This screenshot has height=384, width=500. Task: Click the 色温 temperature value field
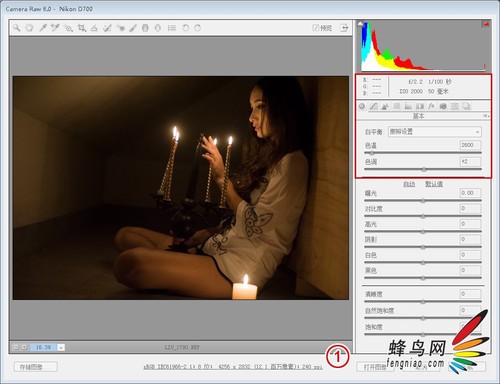point(470,145)
